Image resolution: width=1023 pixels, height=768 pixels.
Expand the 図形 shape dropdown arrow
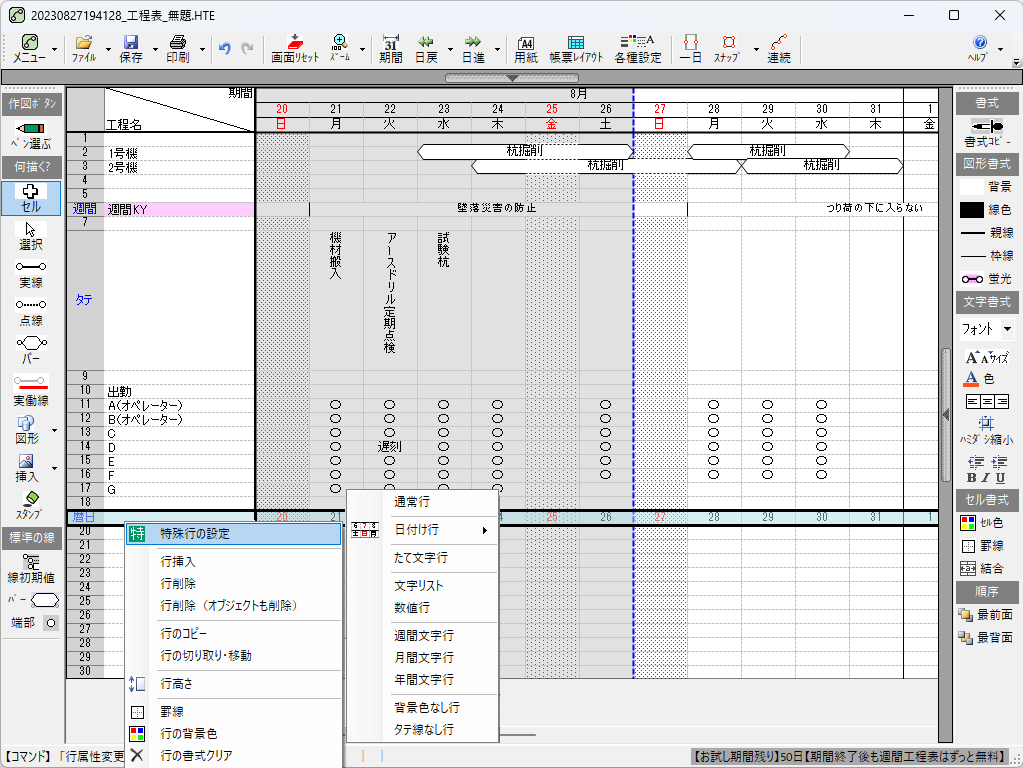coord(54,431)
